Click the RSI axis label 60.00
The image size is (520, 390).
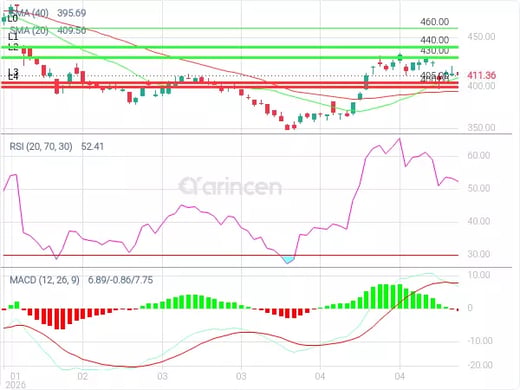point(479,156)
